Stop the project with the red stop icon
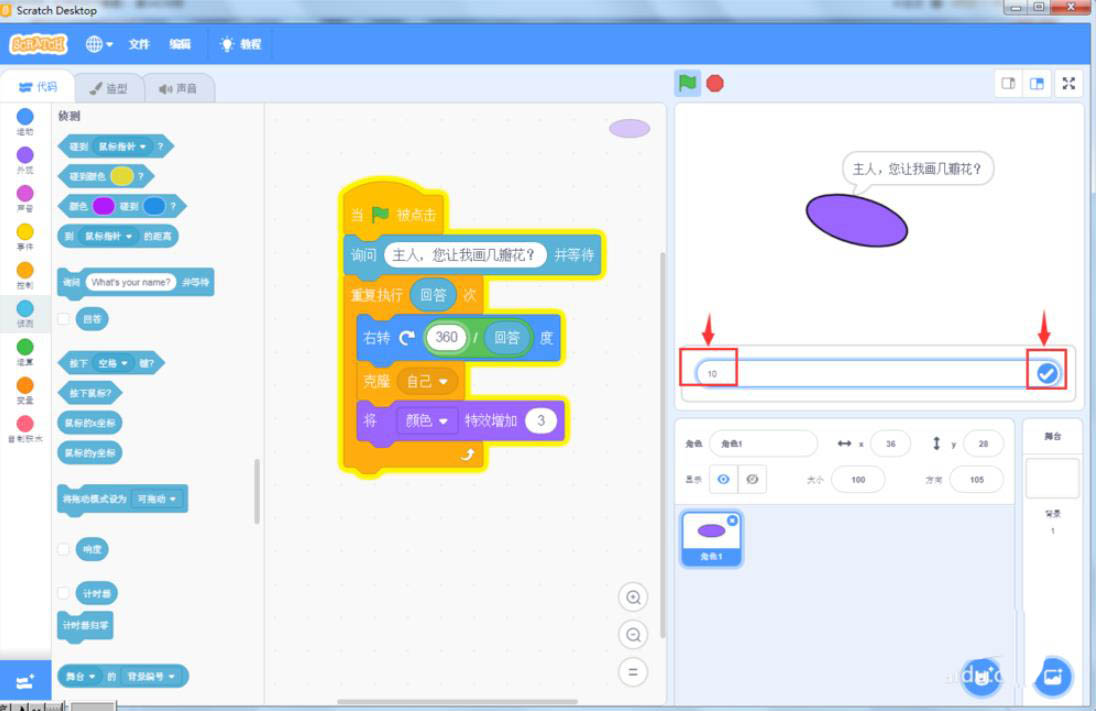The width and height of the screenshot is (1096, 711). (713, 84)
